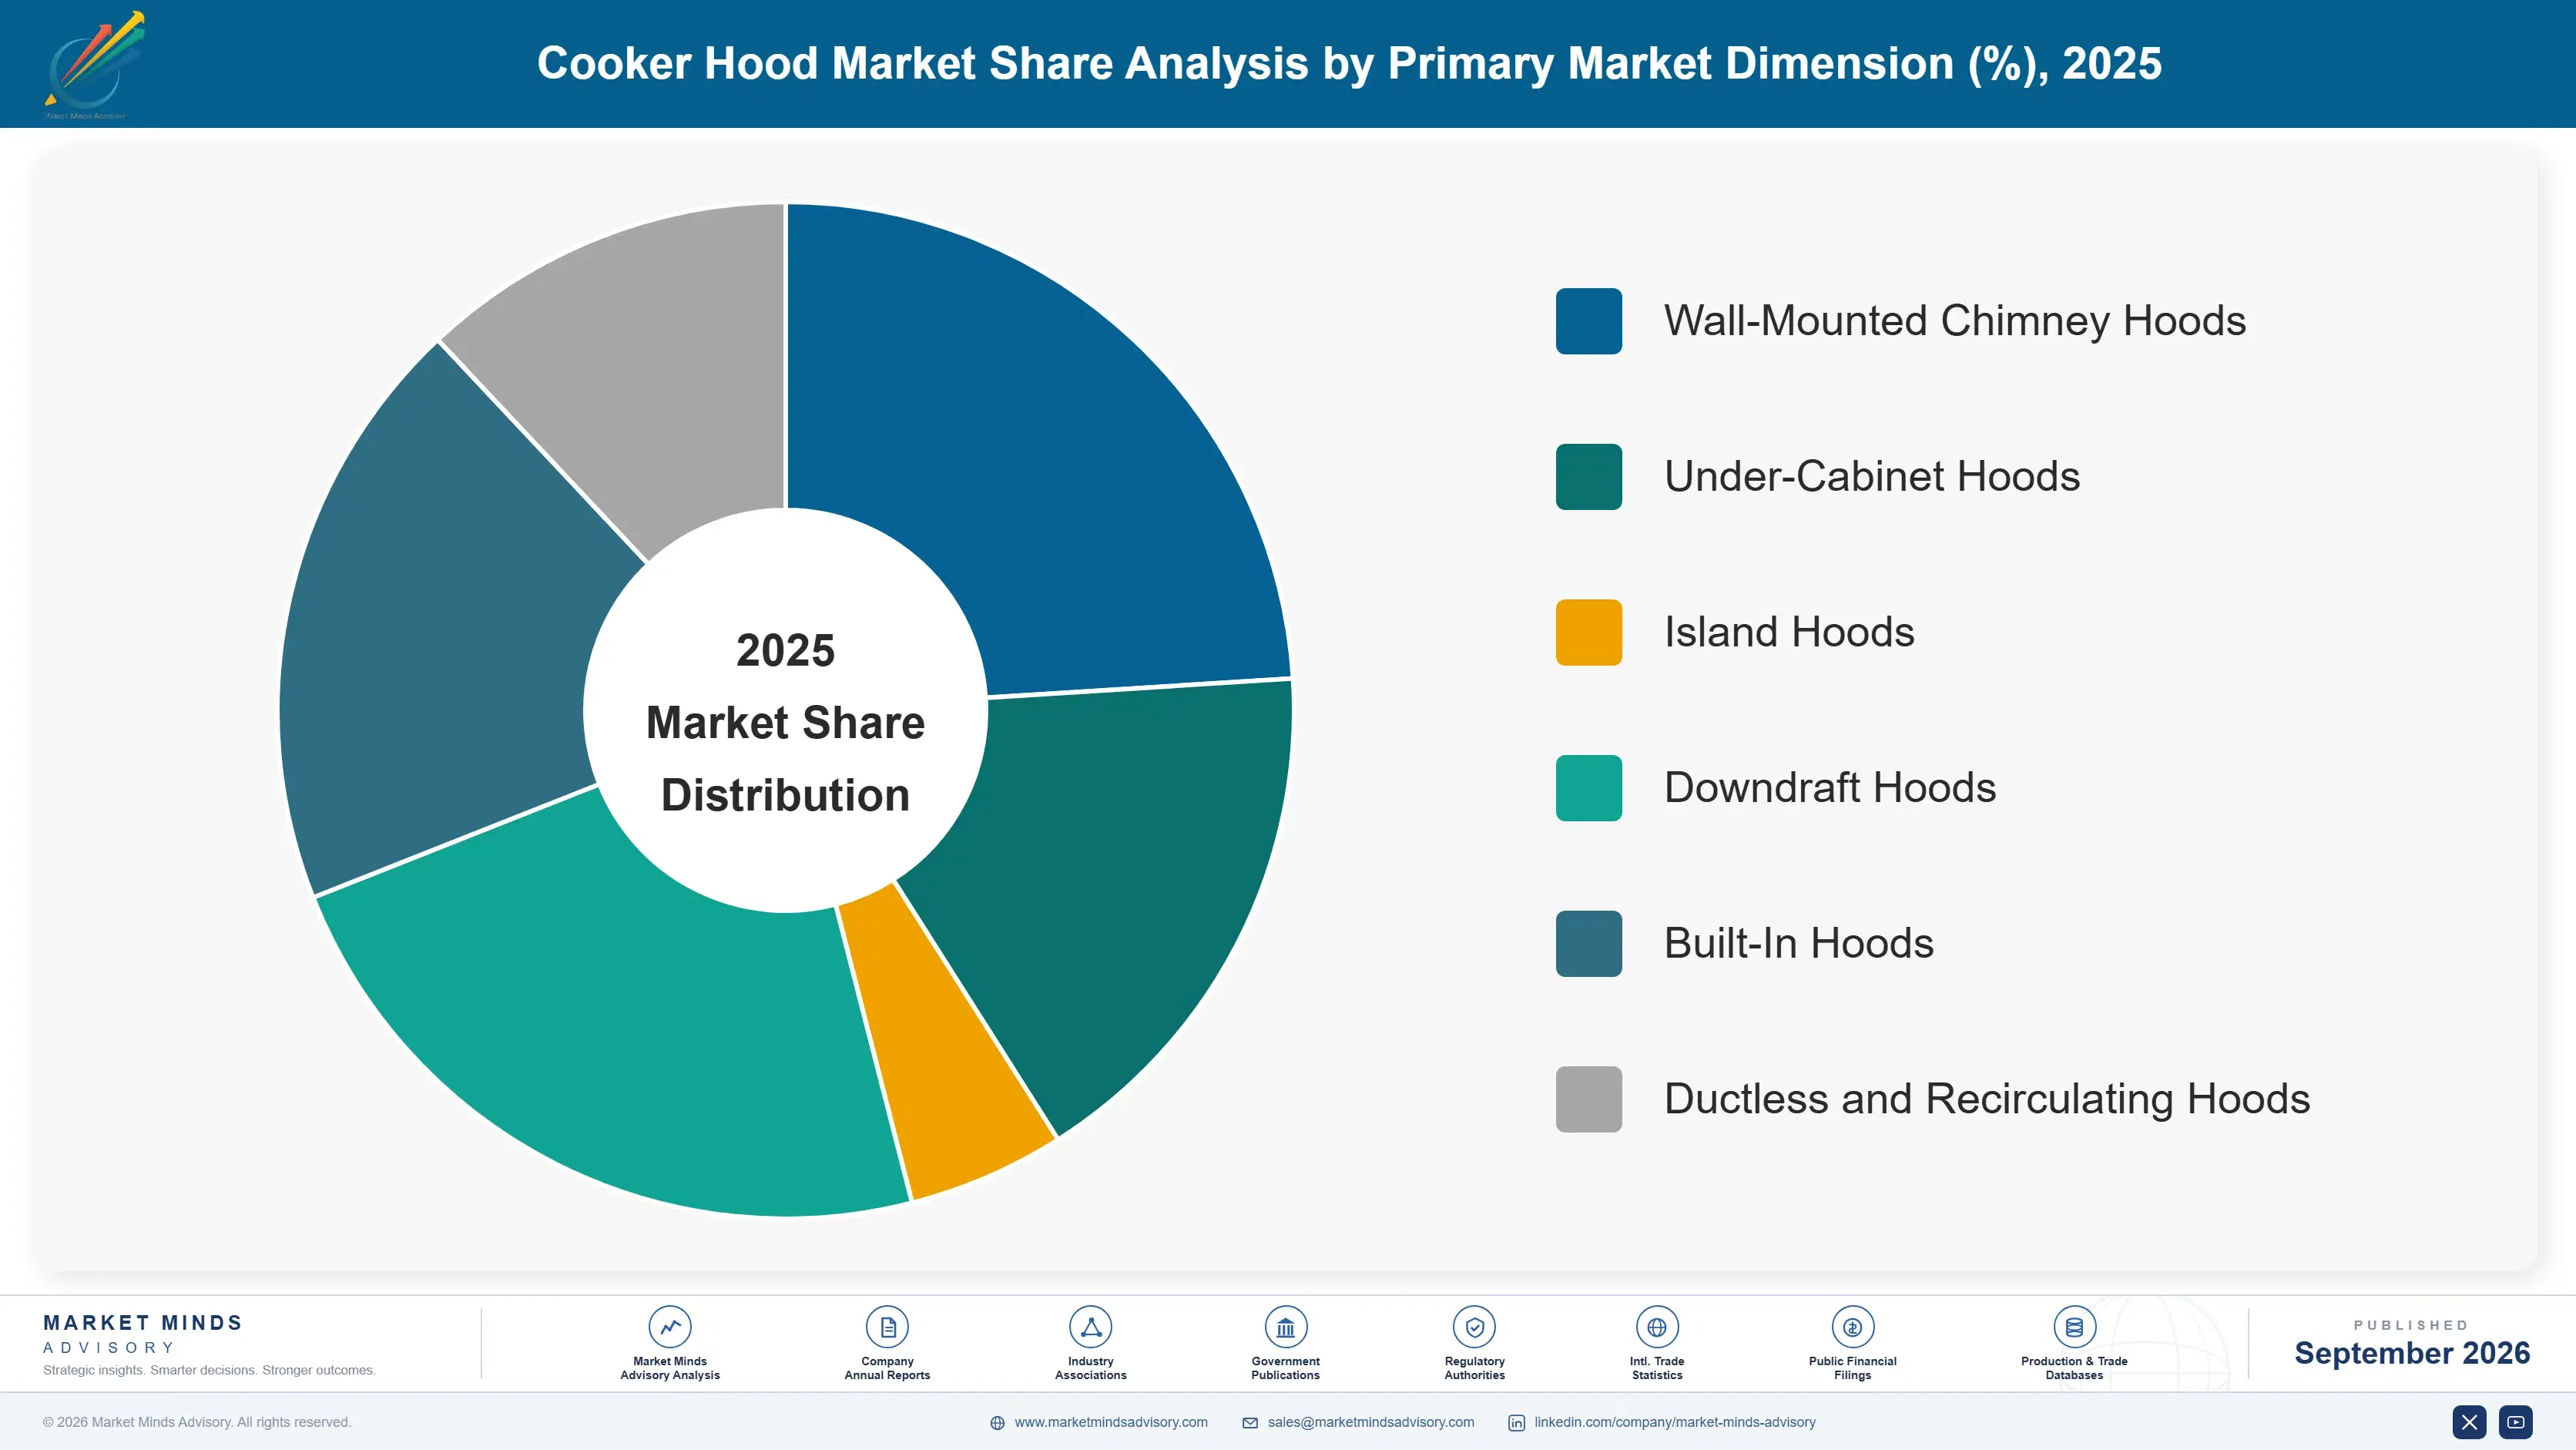
Task: Click the Industry Associations icon
Action: tap(1090, 1327)
